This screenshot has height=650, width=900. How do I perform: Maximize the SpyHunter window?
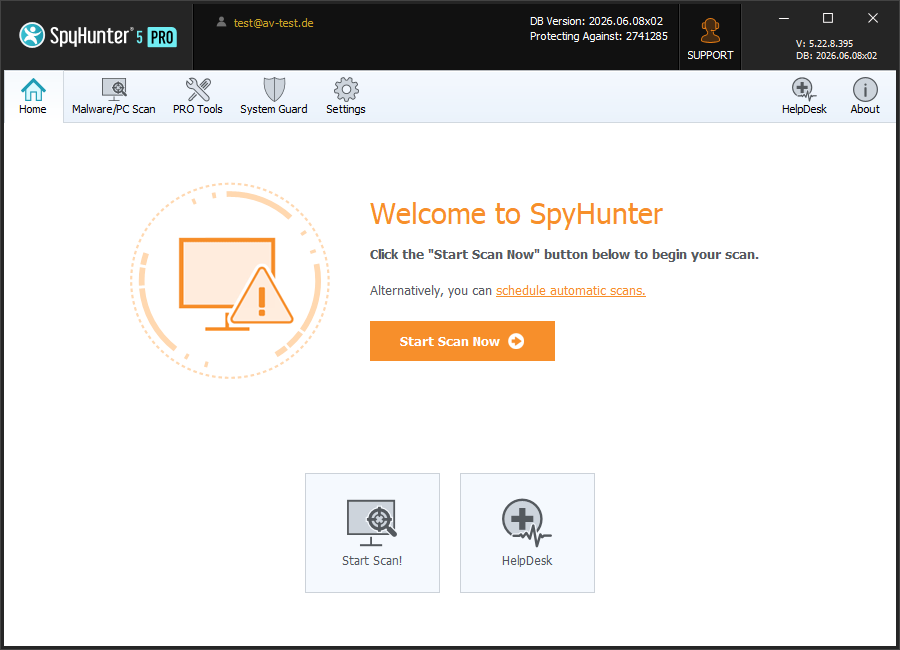click(x=828, y=18)
